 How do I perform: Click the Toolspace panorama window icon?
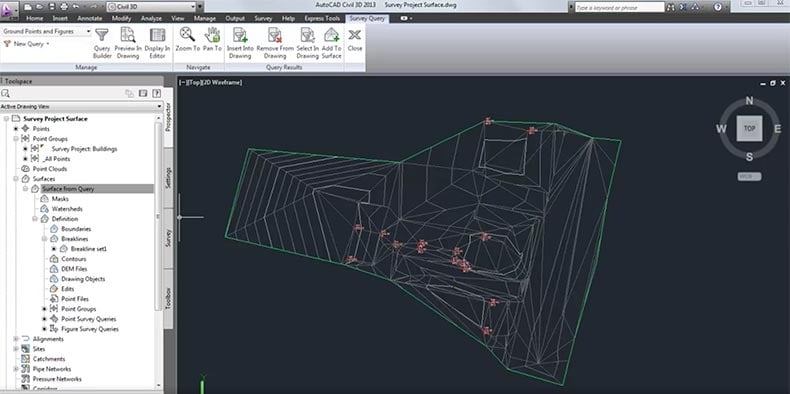[x=143, y=93]
